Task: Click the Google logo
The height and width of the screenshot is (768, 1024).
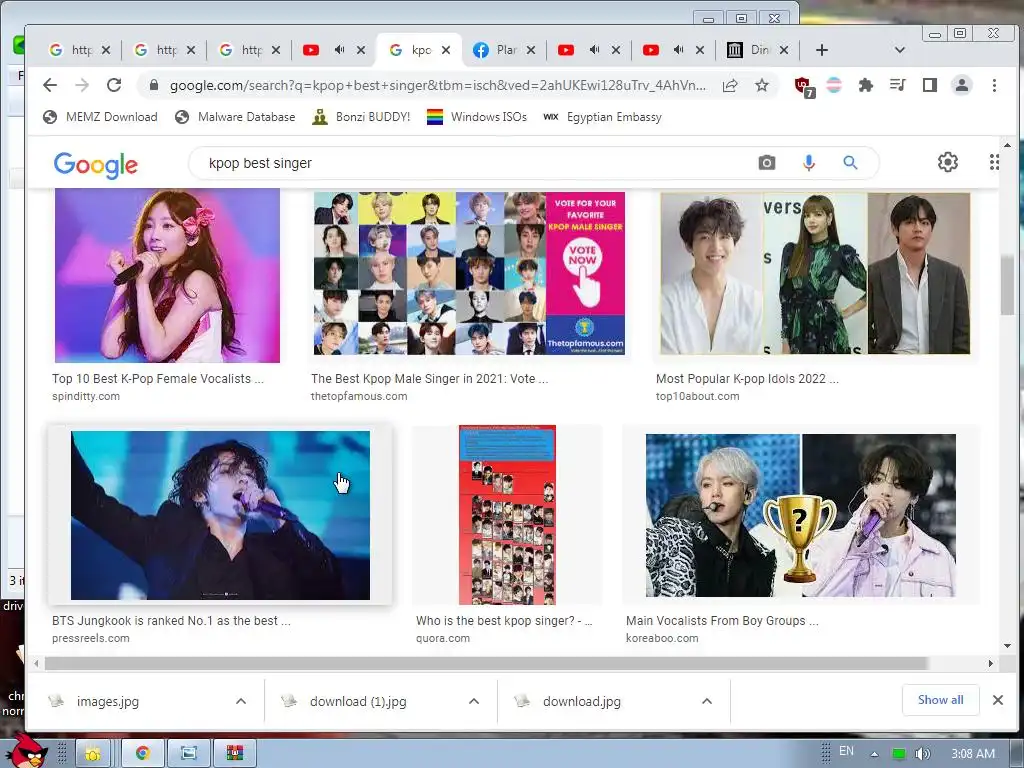Action: click(95, 165)
